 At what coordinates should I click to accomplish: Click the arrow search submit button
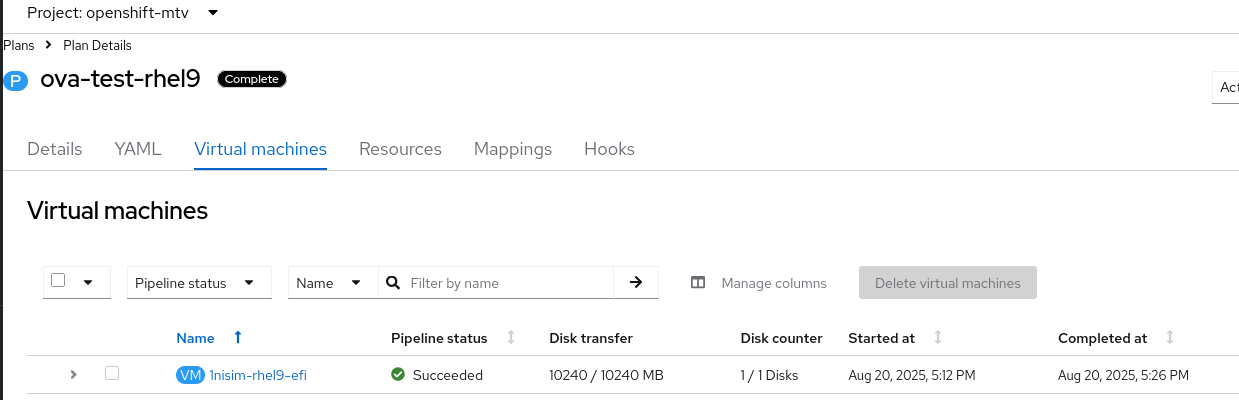(636, 283)
